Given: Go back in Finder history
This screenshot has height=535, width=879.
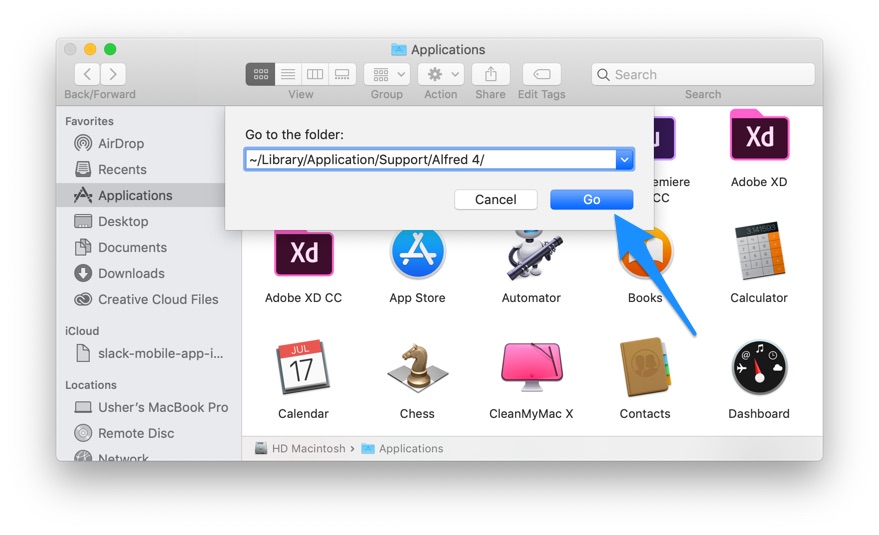Looking at the screenshot, I should [x=87, y=74].
